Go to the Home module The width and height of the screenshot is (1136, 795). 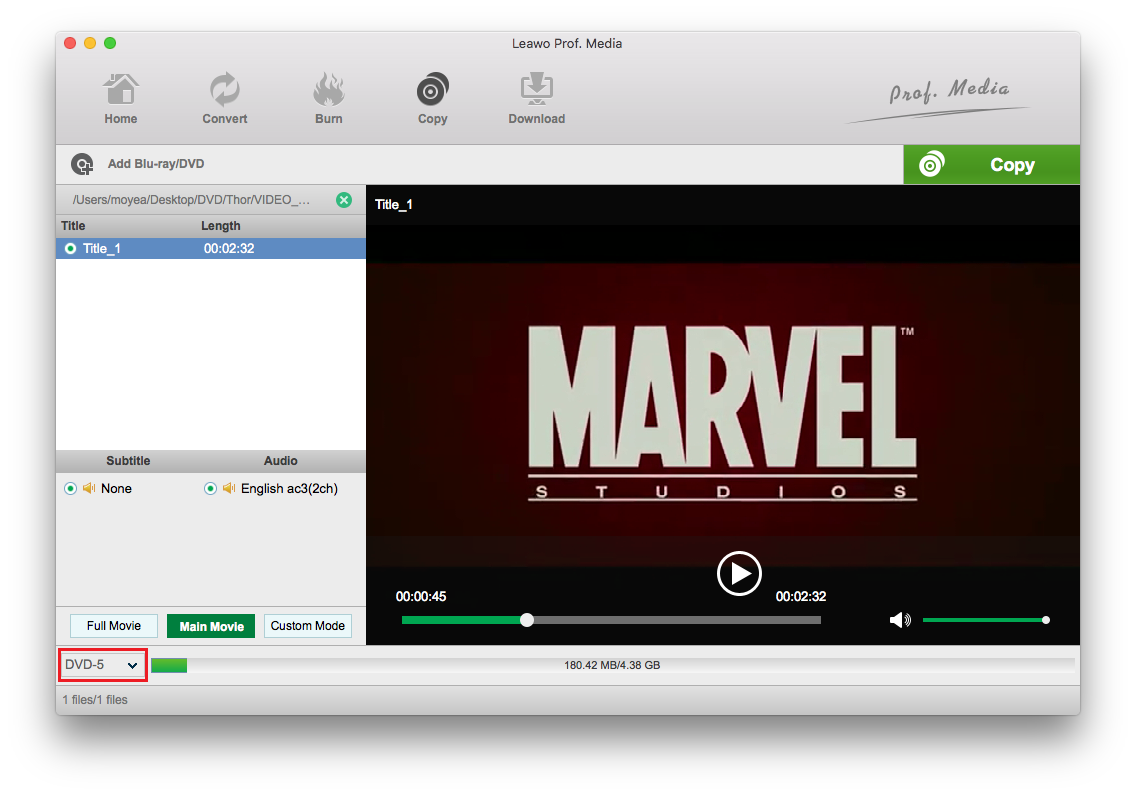120,99
